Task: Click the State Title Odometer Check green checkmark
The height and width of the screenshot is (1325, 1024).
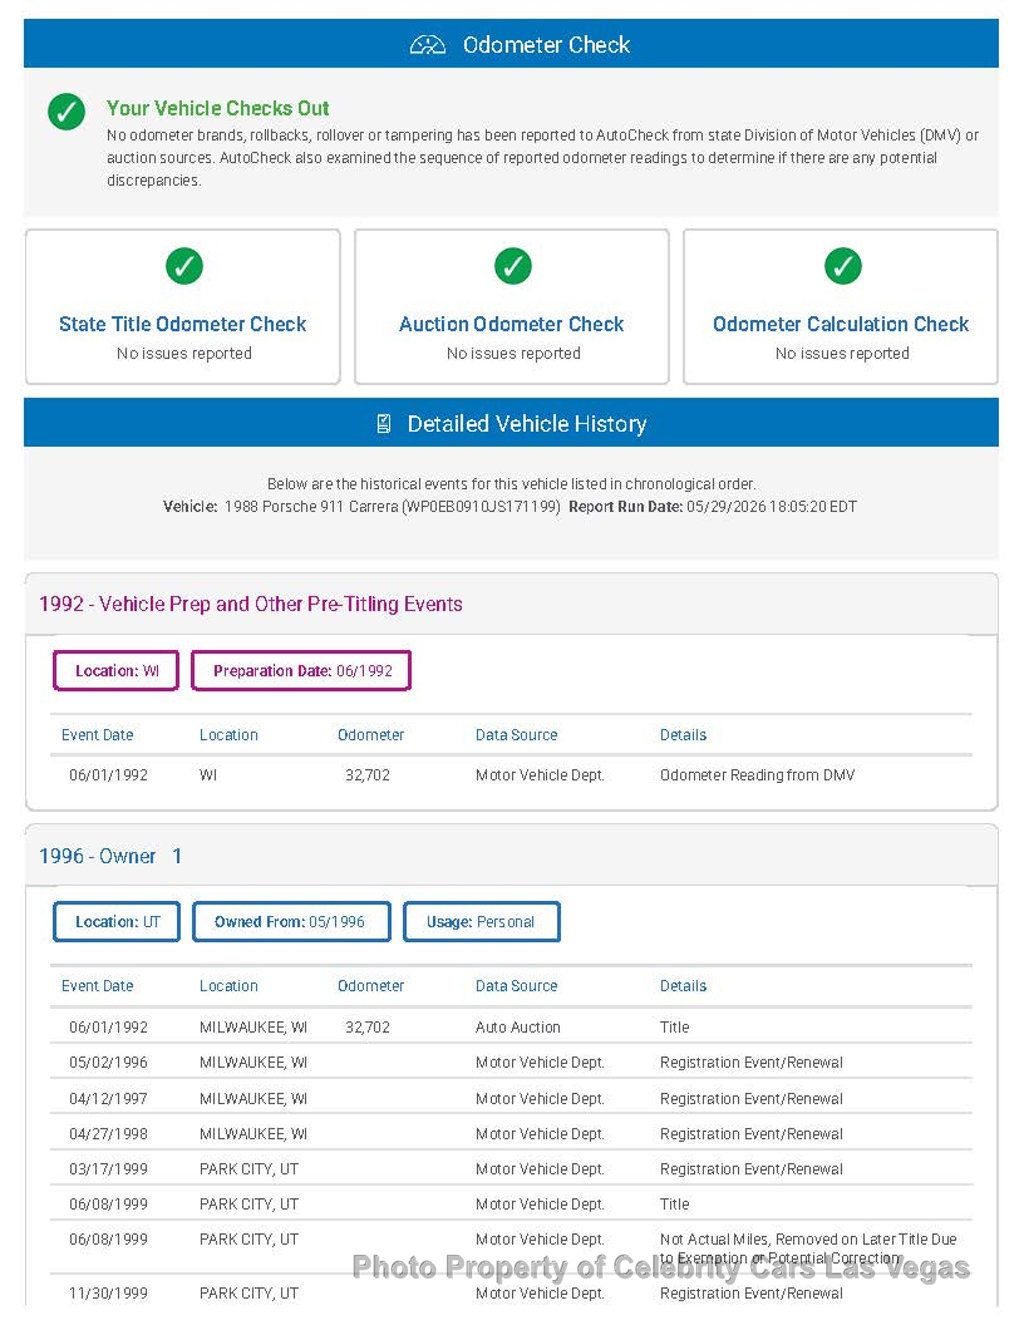Action: [x=184, y=266]
